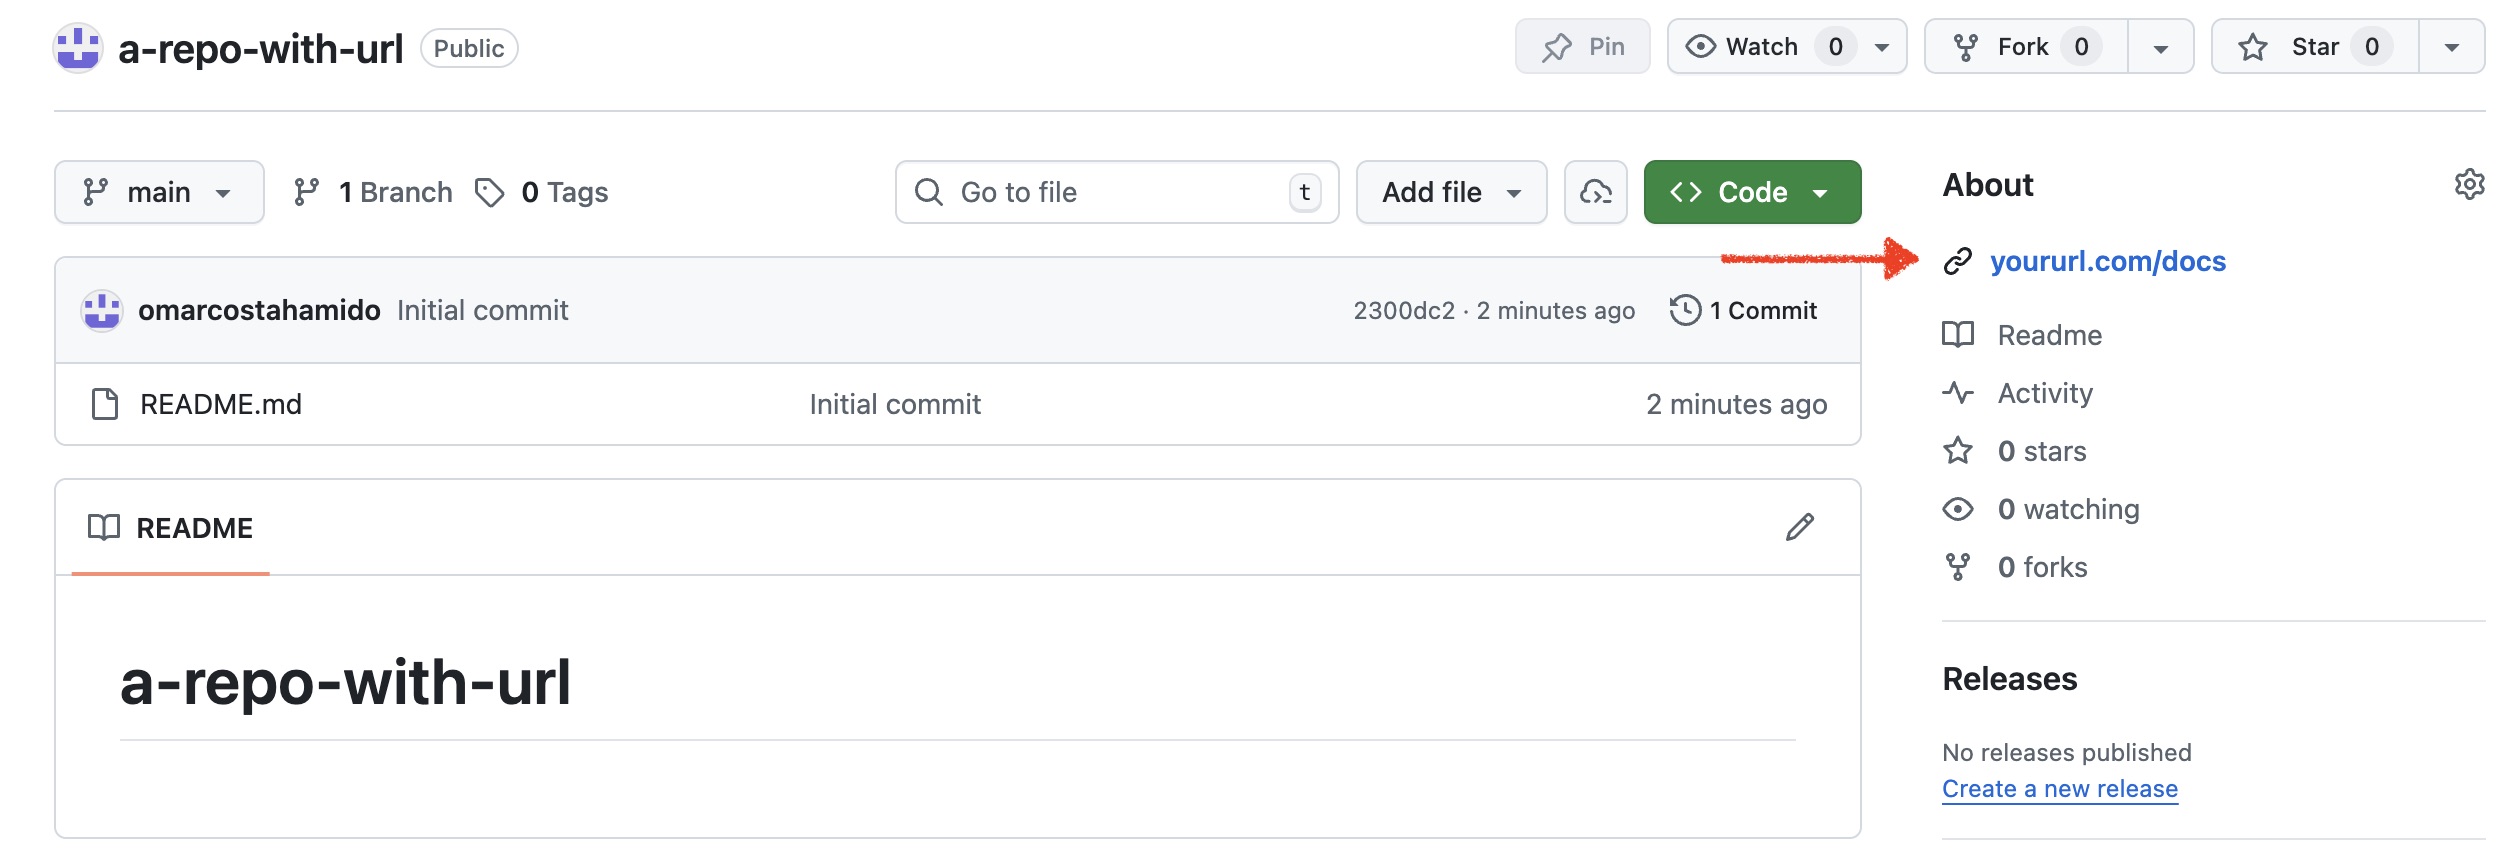View the 0 Tags link
2512x862 pixels.
542,192
